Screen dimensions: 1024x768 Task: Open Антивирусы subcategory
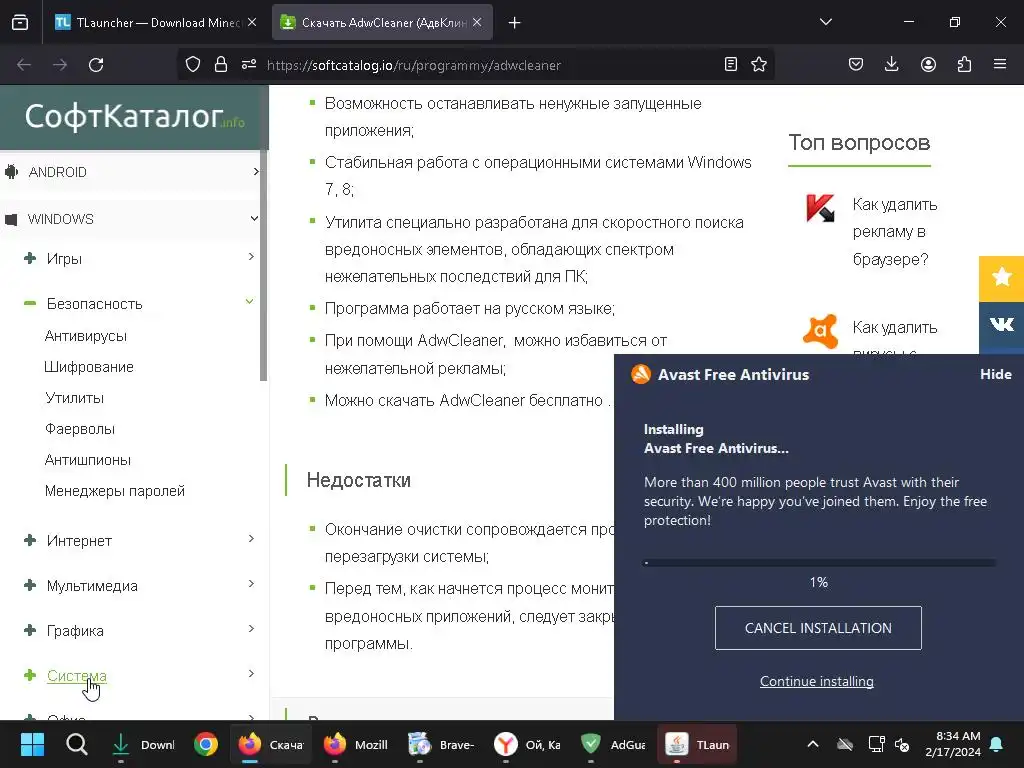pyautogui.click(x=86, y=336)
